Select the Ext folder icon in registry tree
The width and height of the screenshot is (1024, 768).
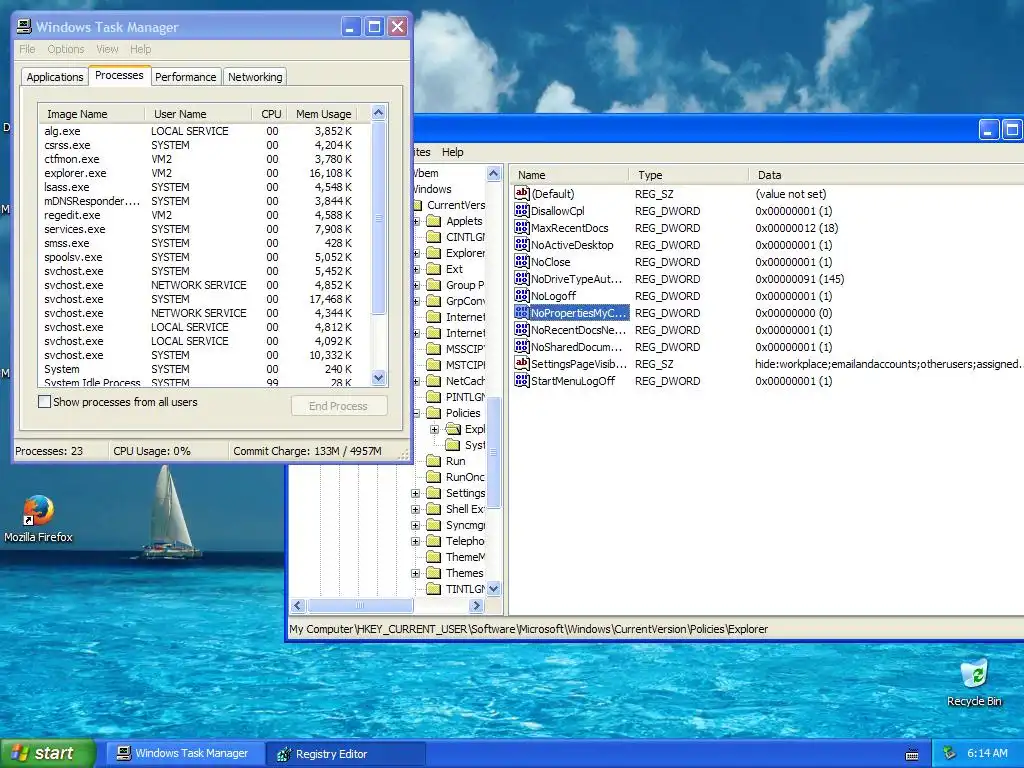coord(434,269)
